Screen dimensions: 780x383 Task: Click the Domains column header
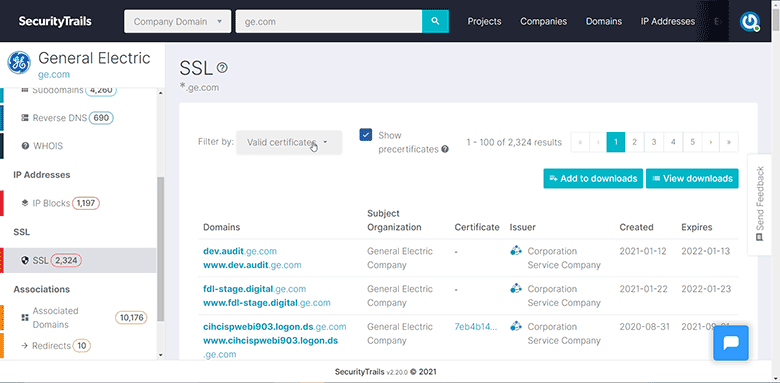tap(221, 227)
